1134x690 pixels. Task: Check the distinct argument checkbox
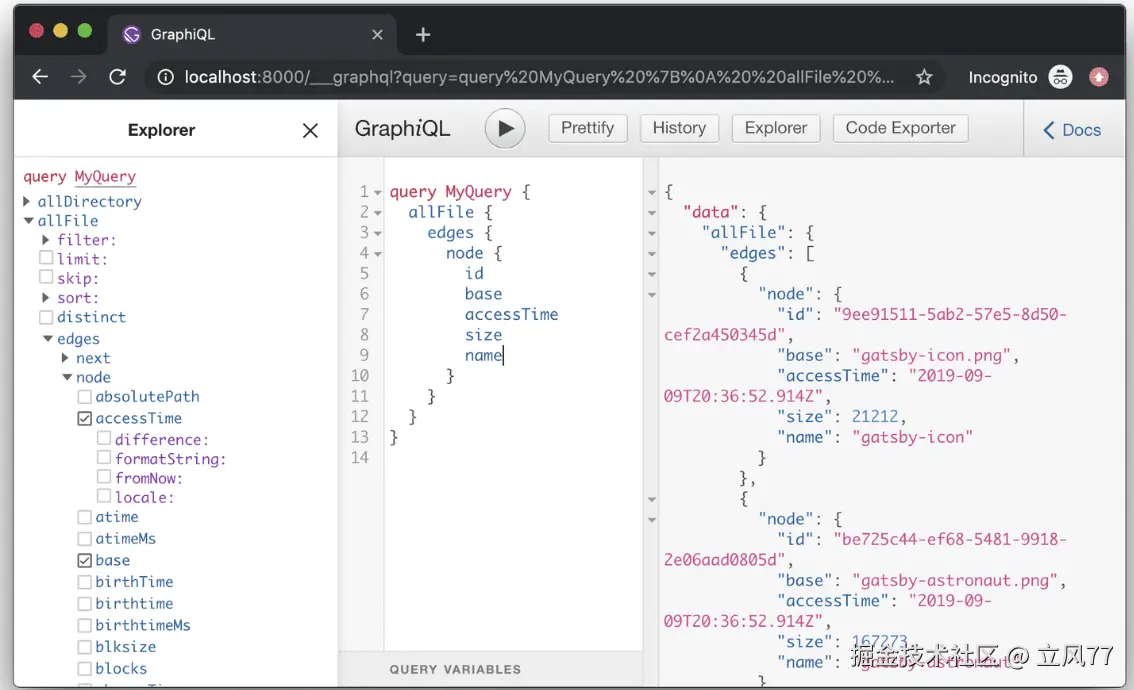(x=46, y=317)
